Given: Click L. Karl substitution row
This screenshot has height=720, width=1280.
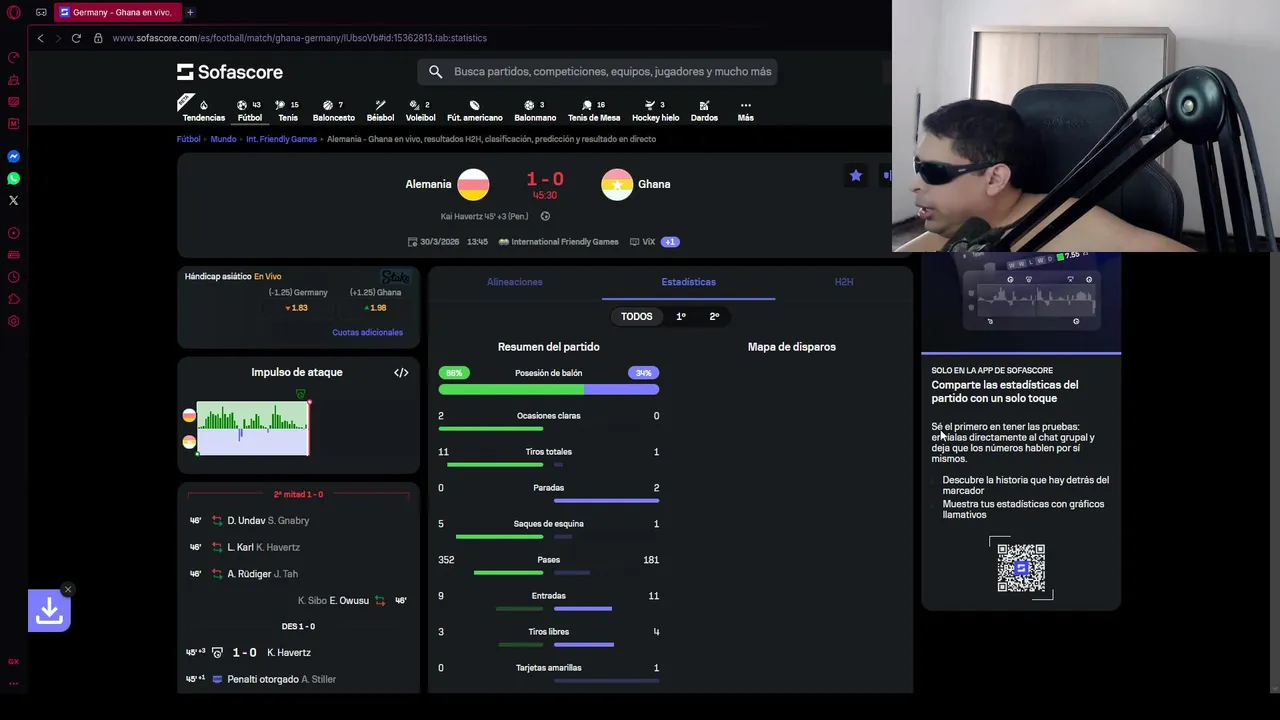Looking at the screenshot, I should (x=298, y=547).
